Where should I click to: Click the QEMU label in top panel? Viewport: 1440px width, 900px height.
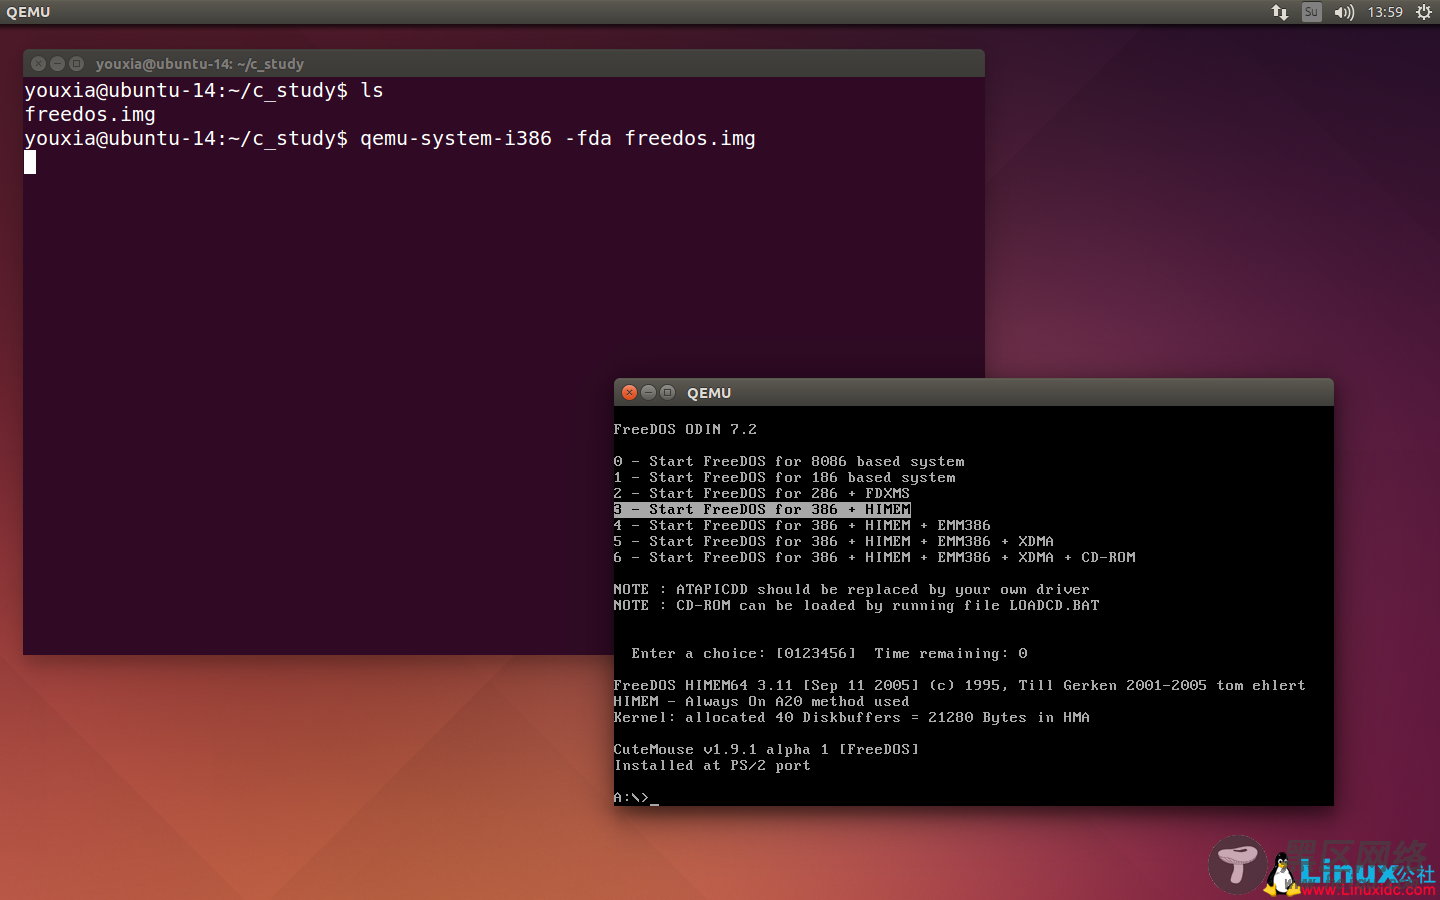(28, 12)
